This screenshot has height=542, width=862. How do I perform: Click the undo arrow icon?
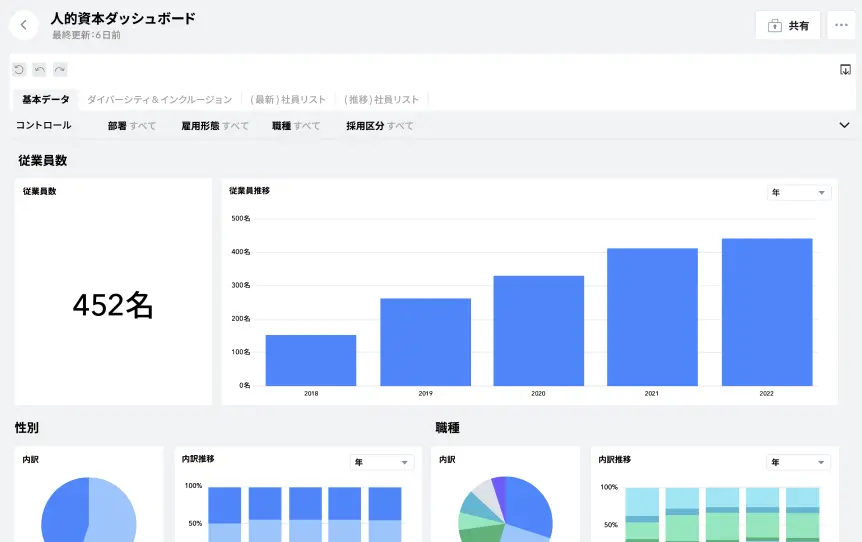pos(40,69)
